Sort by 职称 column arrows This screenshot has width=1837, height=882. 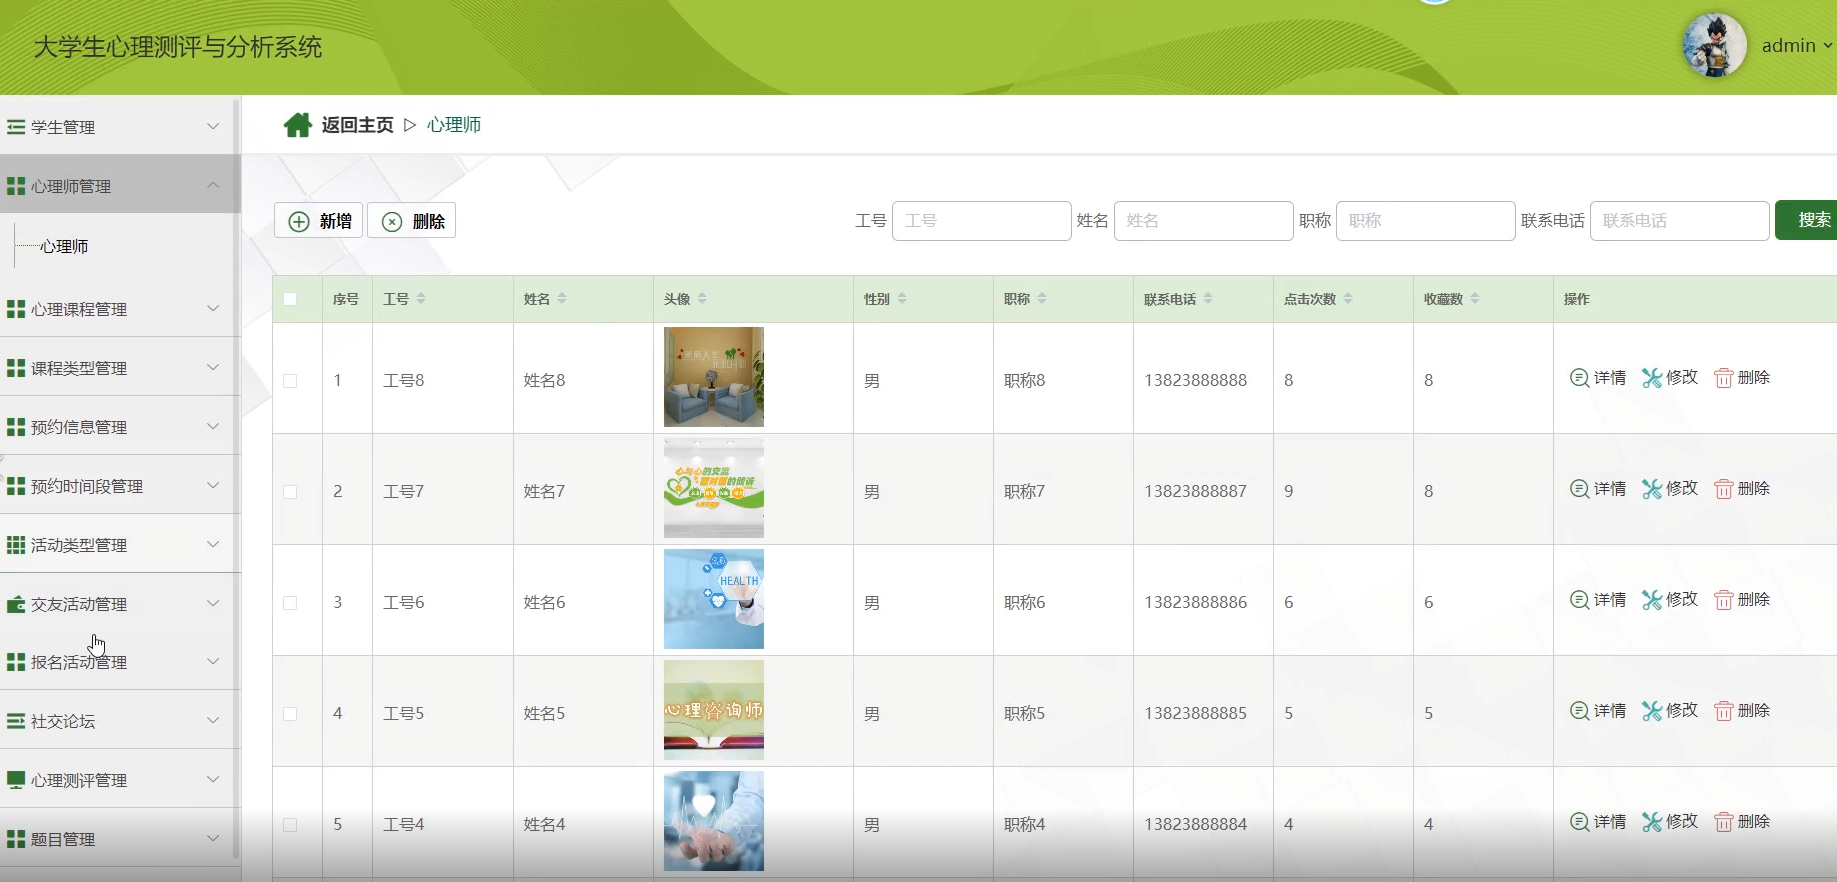(1042, 299)
